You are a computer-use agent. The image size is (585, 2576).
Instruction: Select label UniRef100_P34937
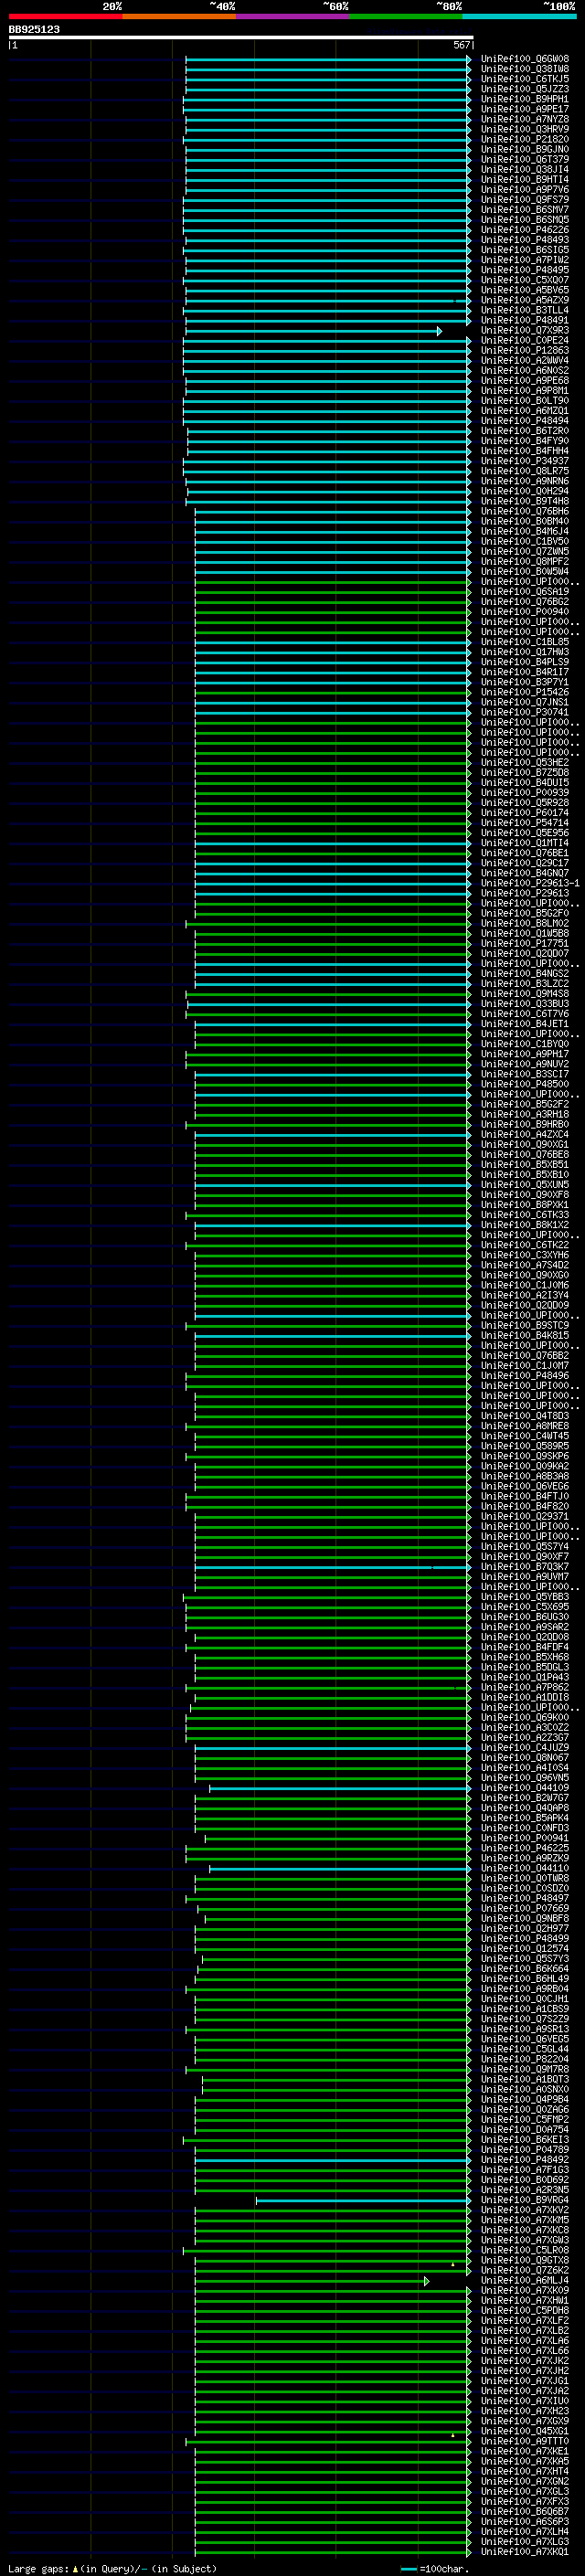(x=525, y=461)
